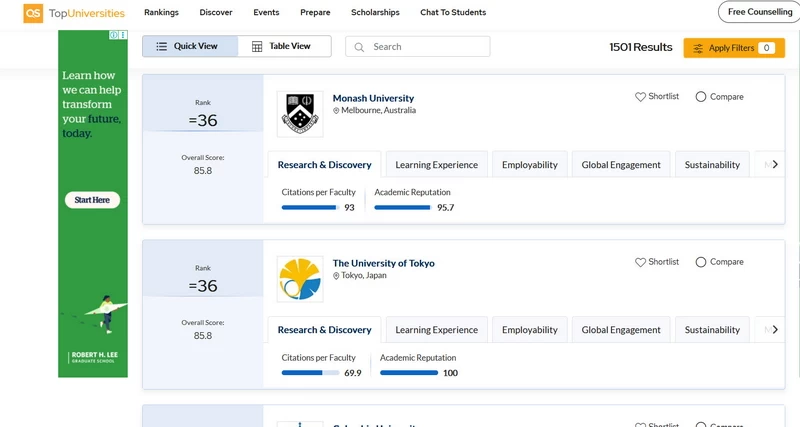This screenshot has width=800, height=427.
Task: Click the heart Shortlist icon for University of Tokyo
Action: [640, 262]
